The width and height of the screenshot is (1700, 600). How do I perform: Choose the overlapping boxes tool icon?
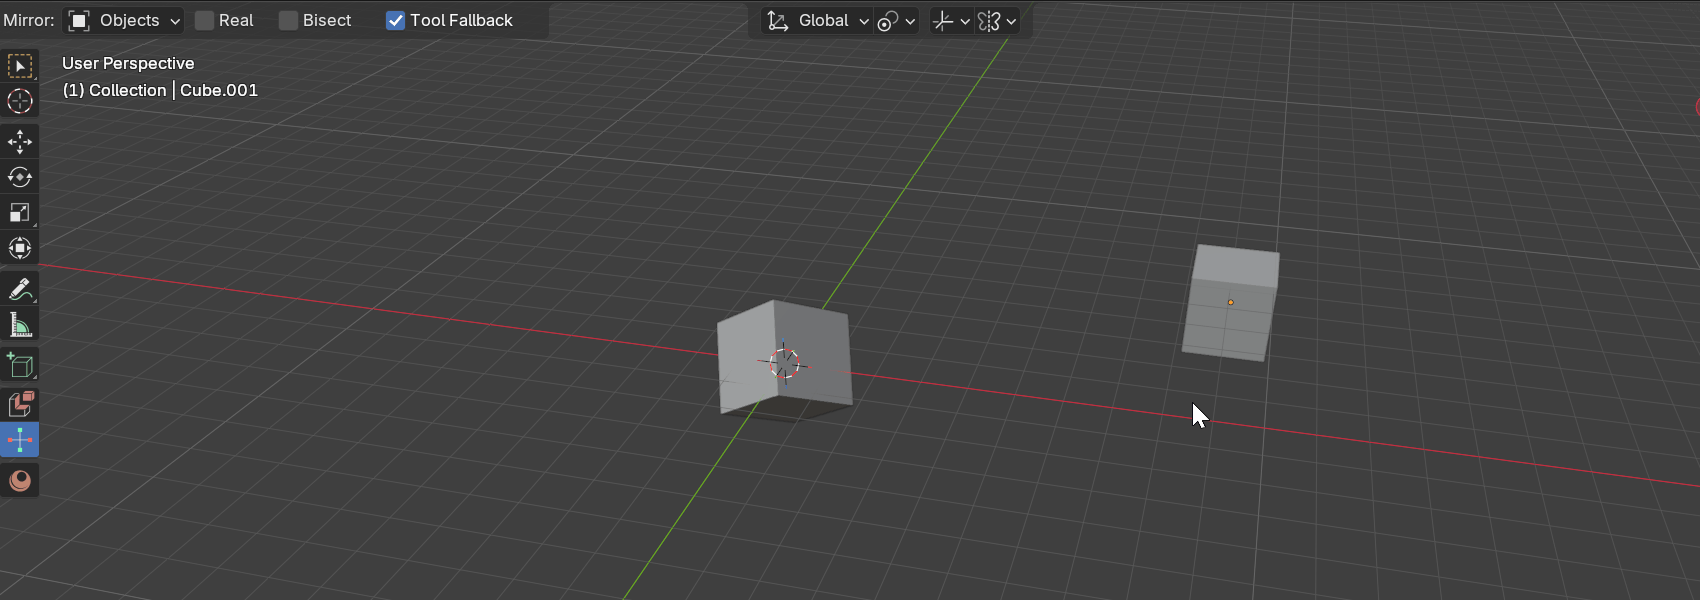click(20, 404)
